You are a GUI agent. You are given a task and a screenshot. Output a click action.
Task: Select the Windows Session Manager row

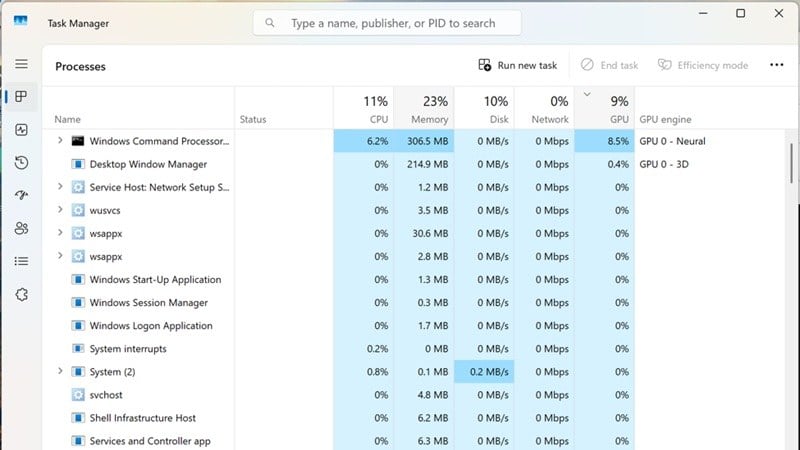(413, 303)
